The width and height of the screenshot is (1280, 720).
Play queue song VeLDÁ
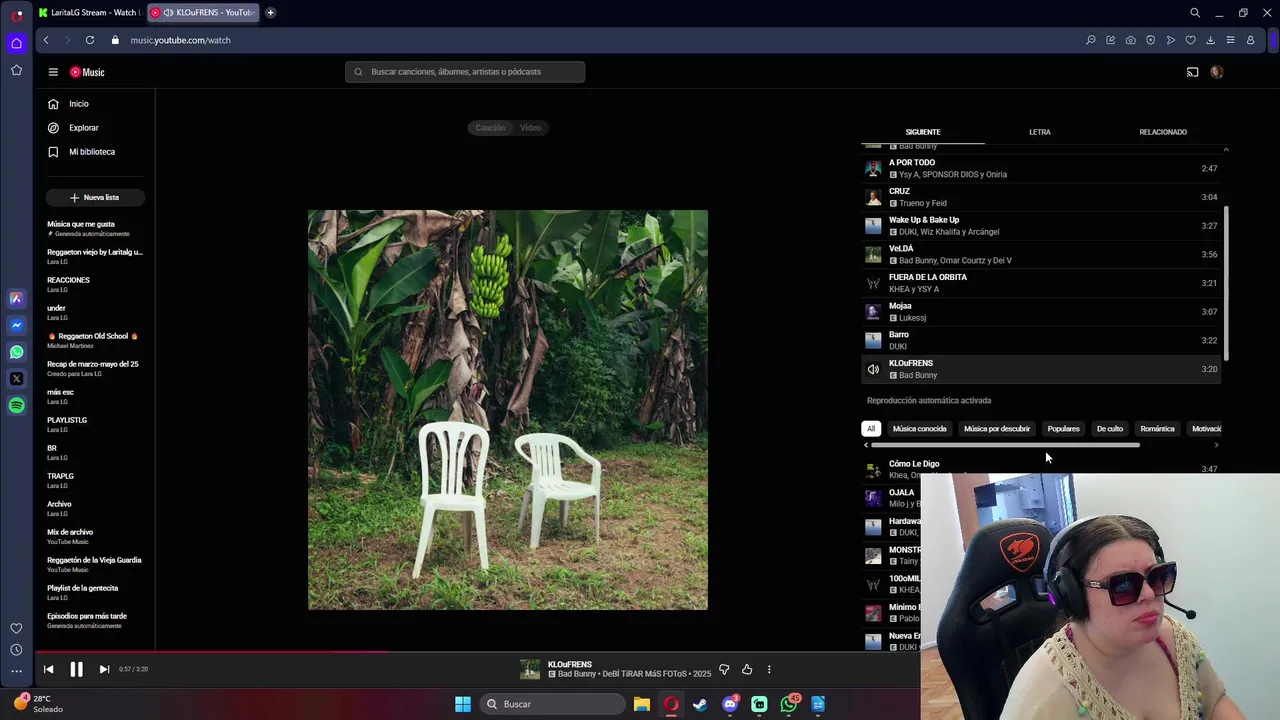(x=1040, y=254)
